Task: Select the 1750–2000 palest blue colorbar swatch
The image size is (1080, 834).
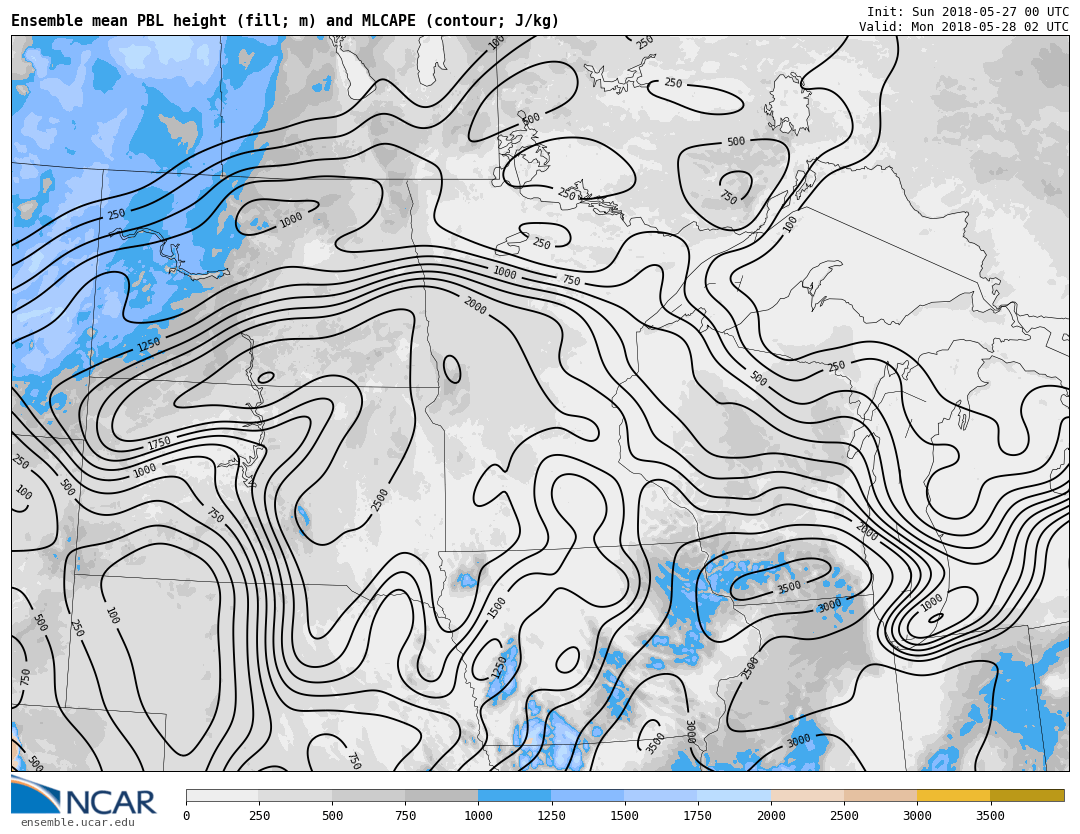Action: [x=734, y=796]
